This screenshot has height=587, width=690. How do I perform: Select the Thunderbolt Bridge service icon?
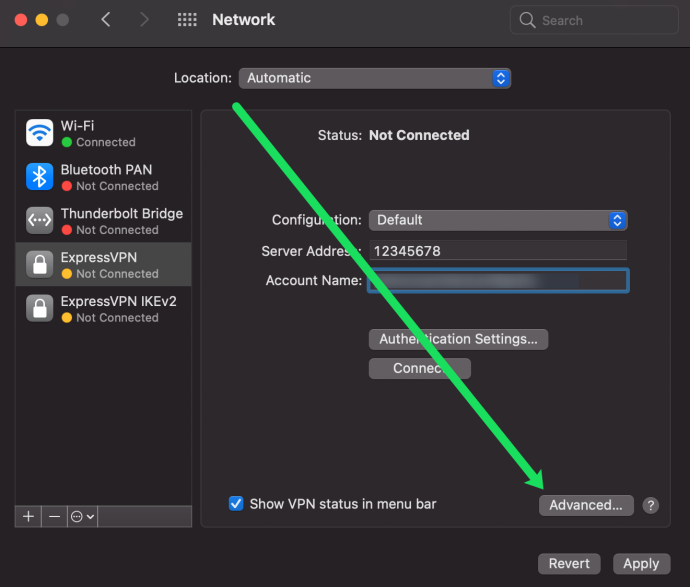40,220
